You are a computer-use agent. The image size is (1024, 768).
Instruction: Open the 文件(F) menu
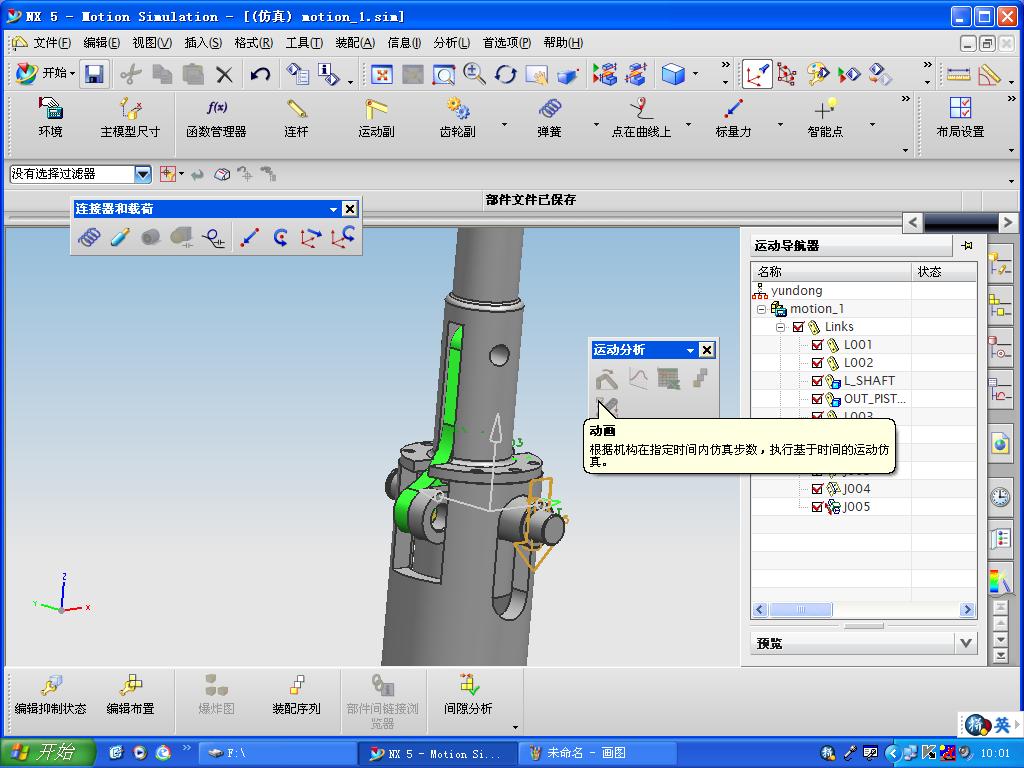(x=52, y=43)
